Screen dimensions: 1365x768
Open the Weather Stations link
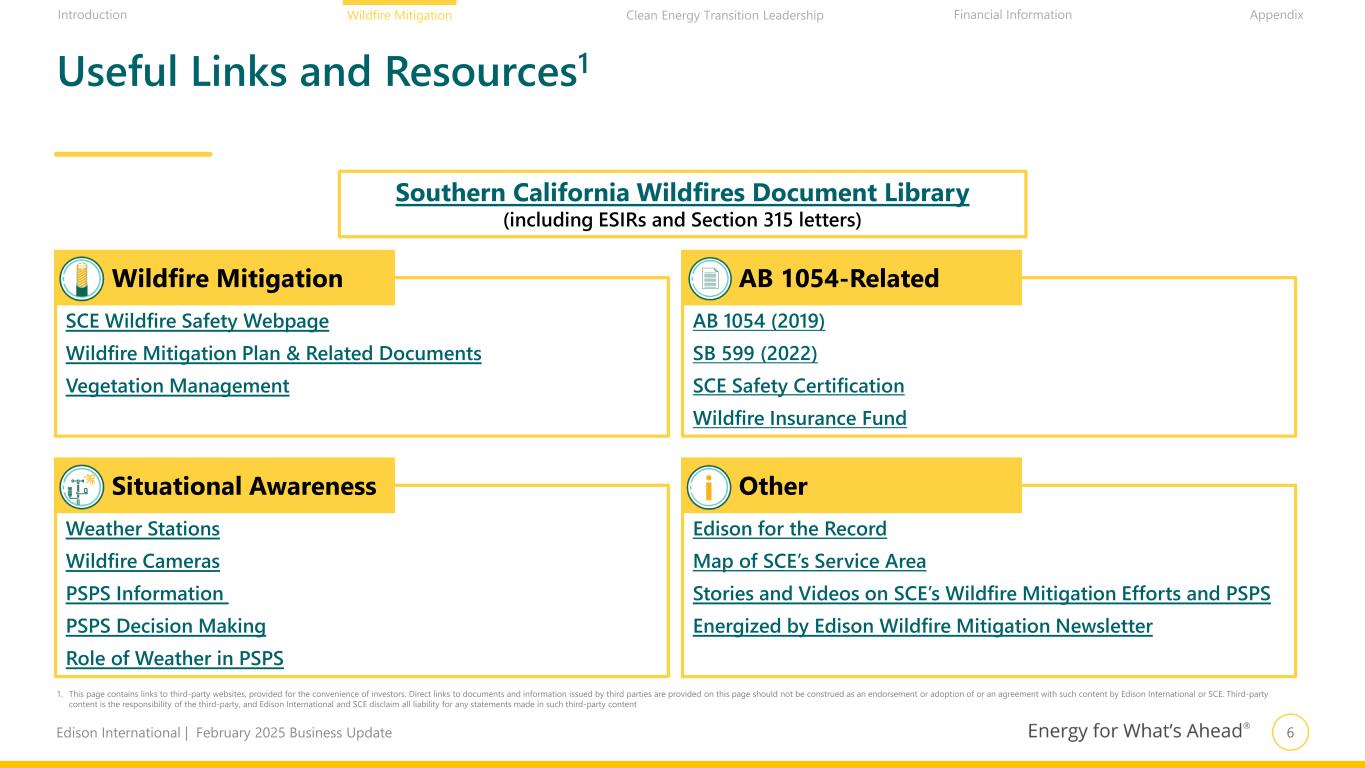click(142, 529)
